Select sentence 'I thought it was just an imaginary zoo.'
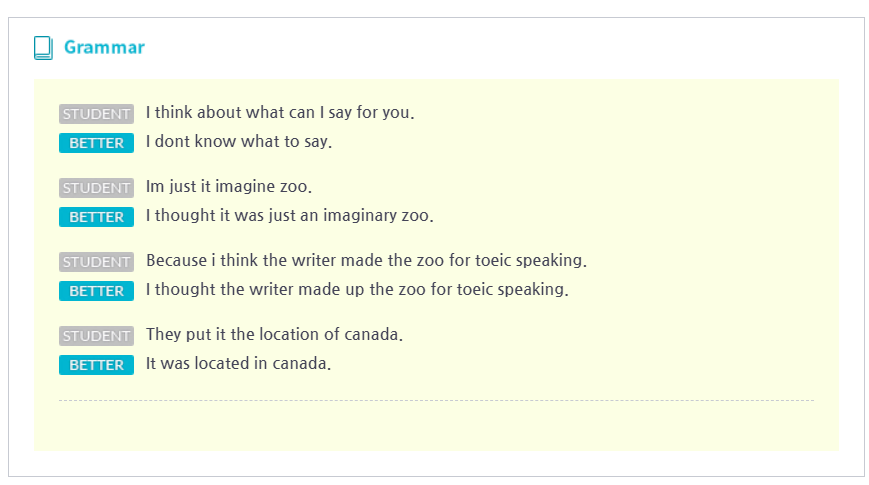Image resolution: width=869 pixels, height=485 pixels. [290, 216]
